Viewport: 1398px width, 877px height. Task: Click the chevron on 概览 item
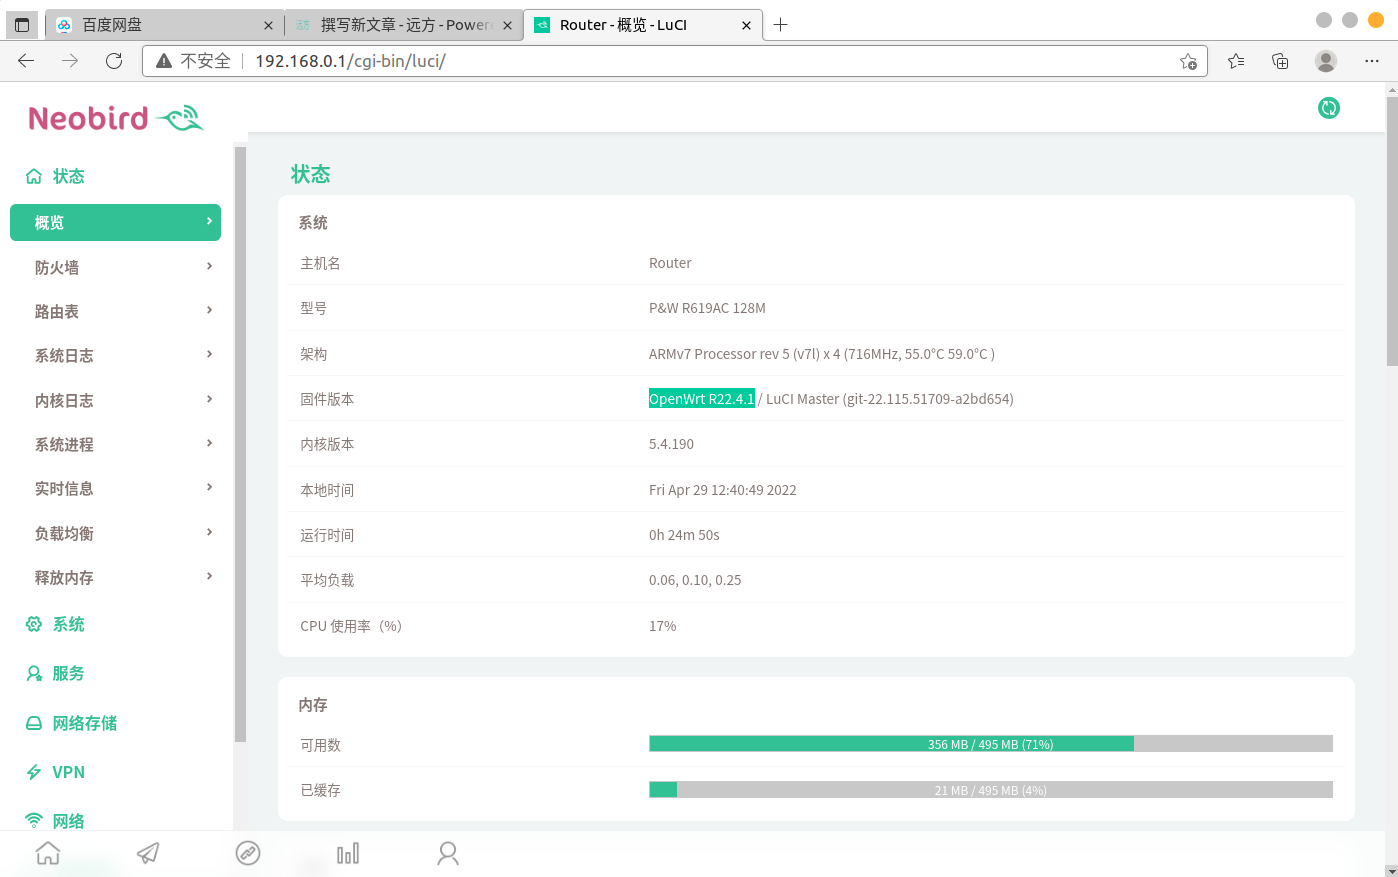(209, 221)
